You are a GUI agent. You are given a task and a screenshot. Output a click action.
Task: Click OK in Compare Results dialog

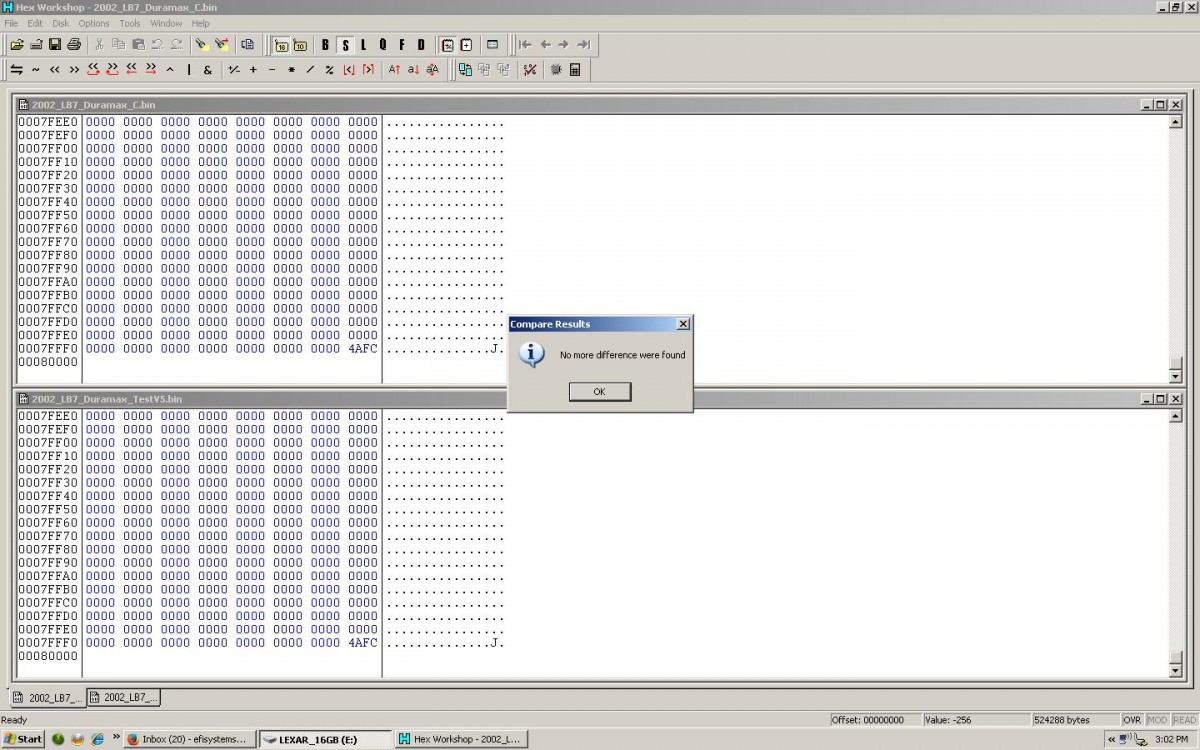(x=599, y=391)
